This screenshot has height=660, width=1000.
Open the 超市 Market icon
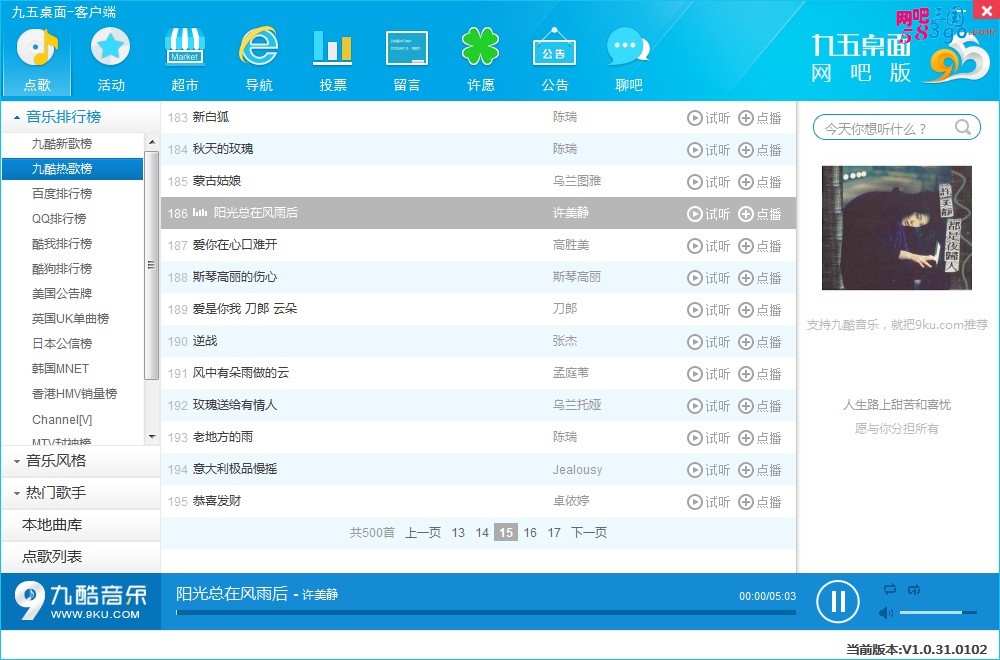point(184,60)
